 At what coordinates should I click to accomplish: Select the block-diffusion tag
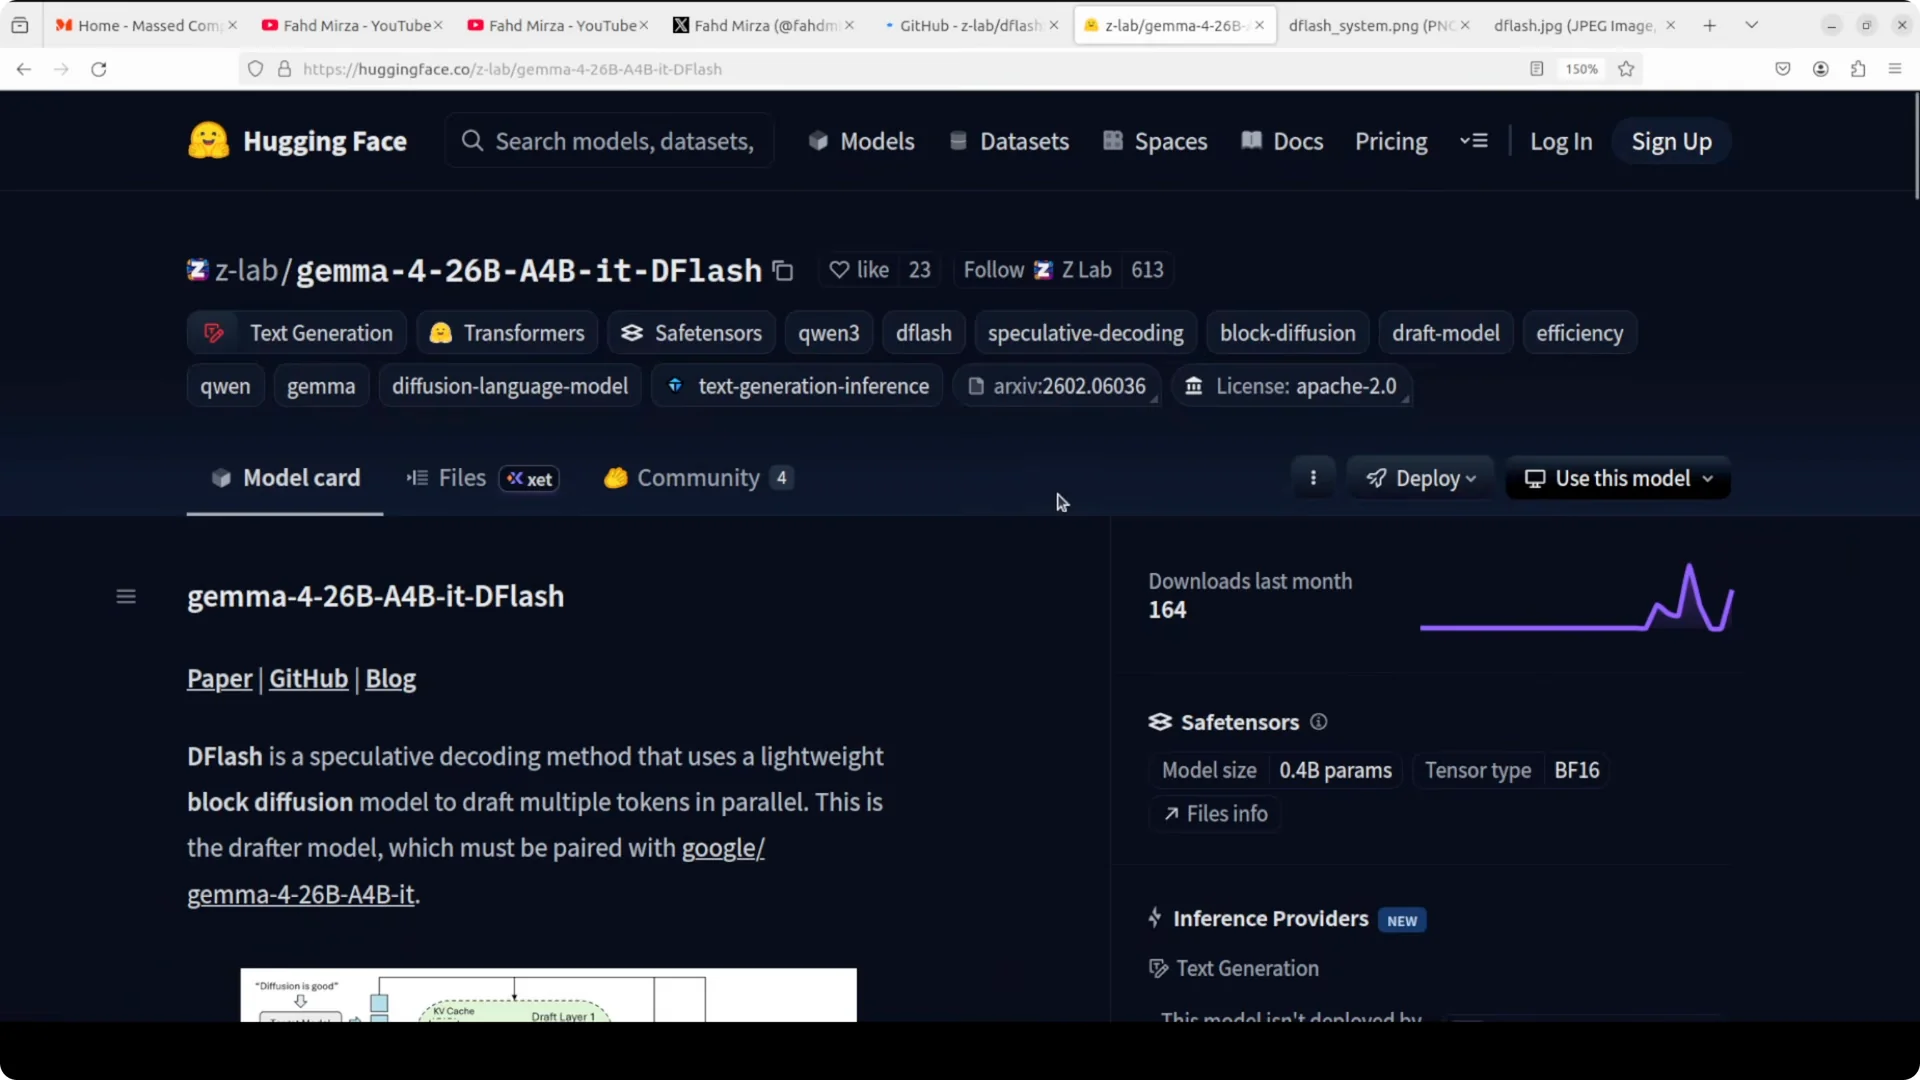[x=1287, y=333]
